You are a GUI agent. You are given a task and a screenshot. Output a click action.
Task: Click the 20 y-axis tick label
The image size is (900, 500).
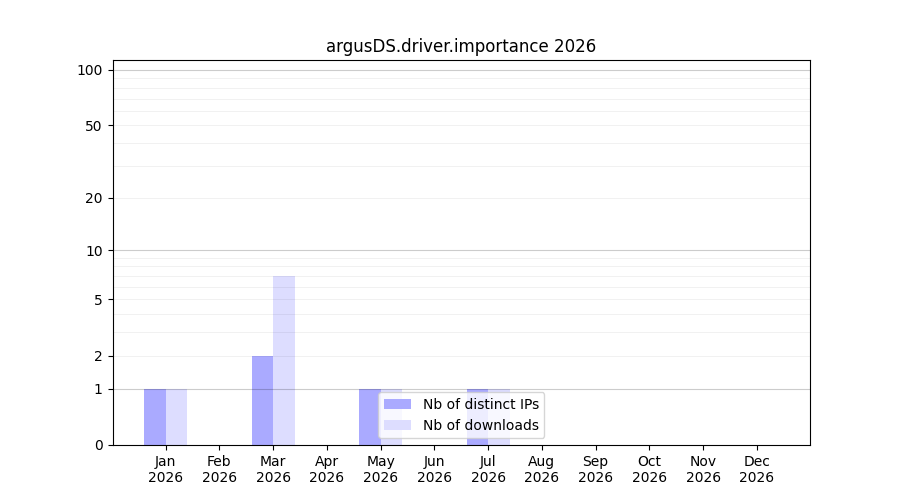(x=94, y=199)
